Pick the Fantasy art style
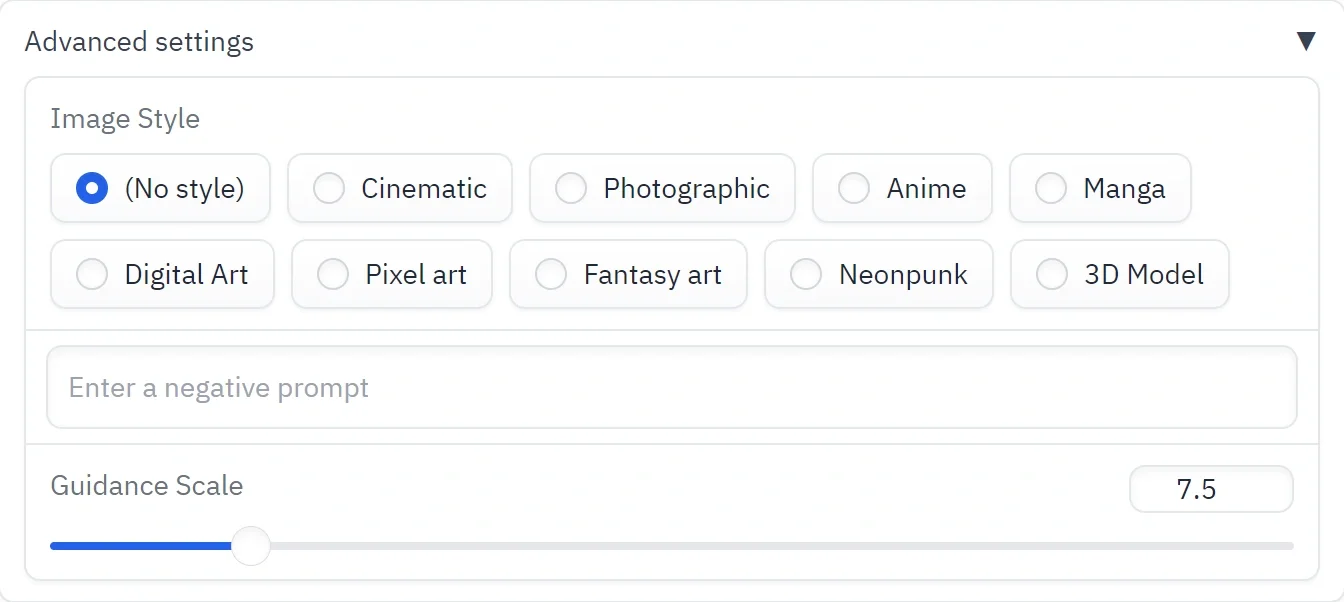This screenshot has width=1344, height=602. 551,274
